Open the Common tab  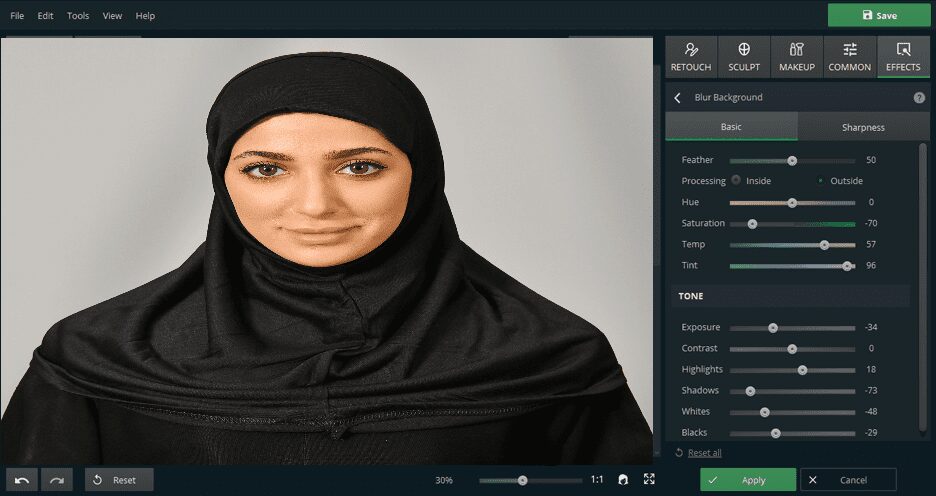(x=849, y=57)
